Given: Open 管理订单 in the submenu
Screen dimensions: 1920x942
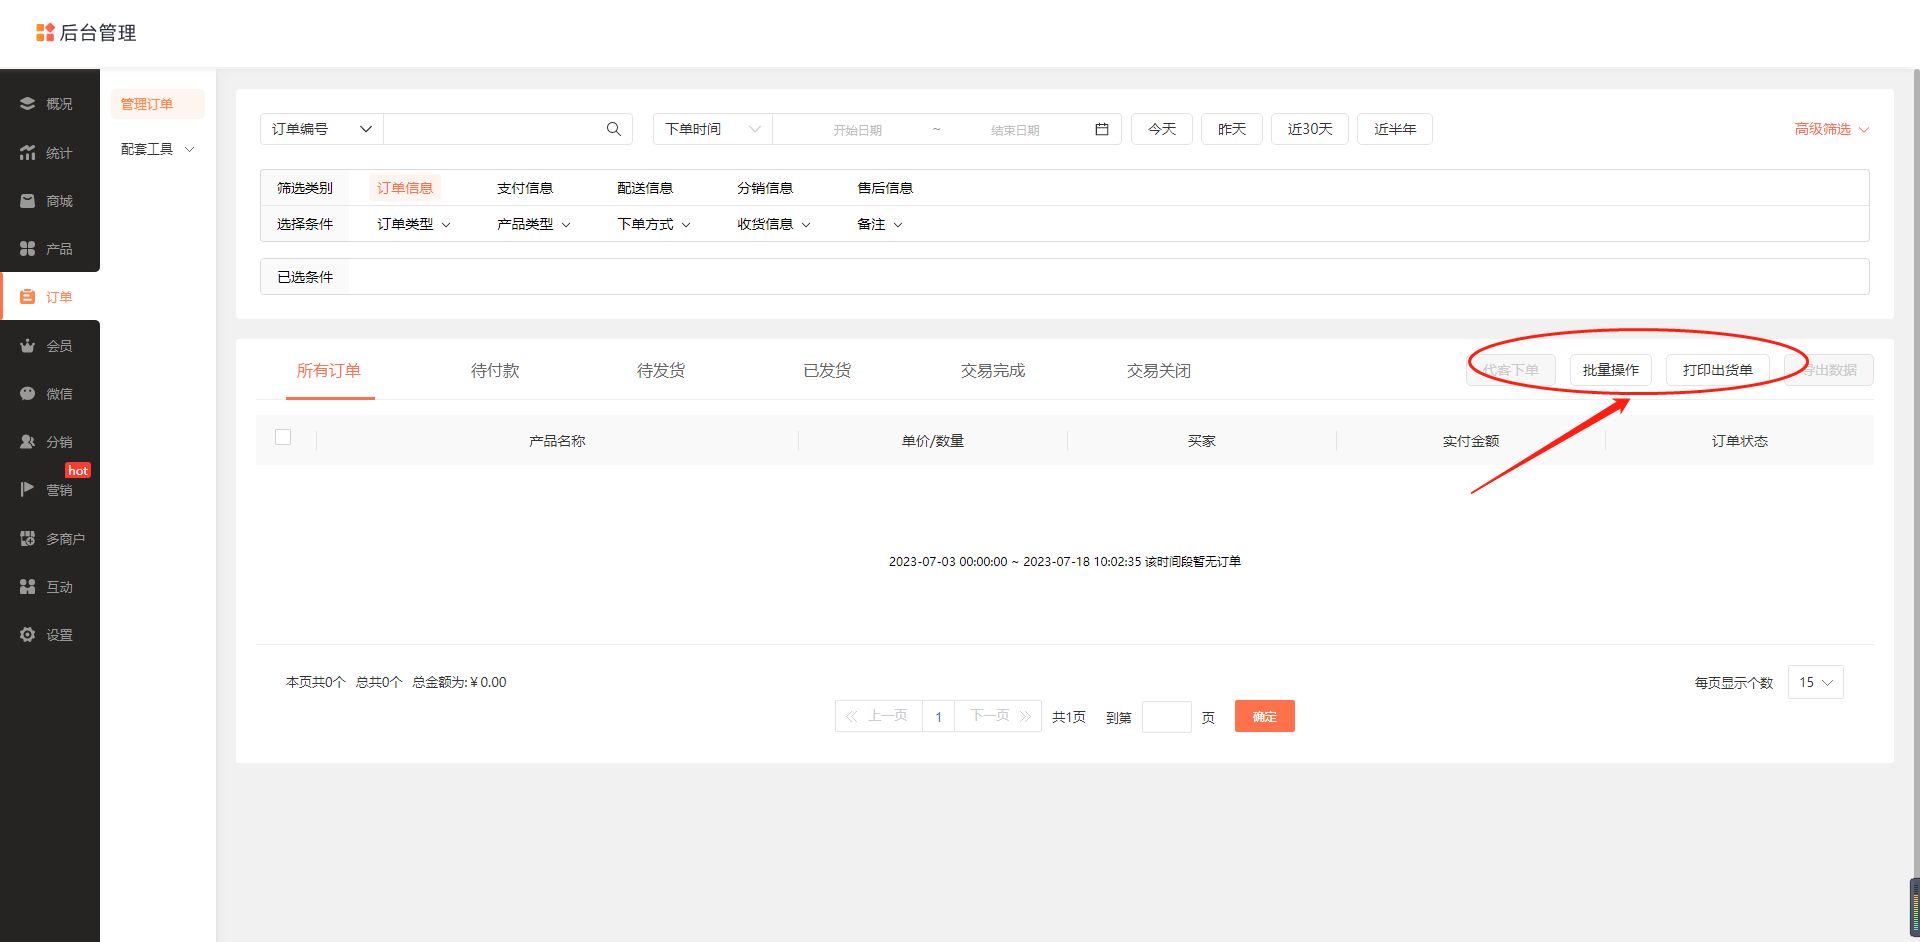Looking at the screenshot, I should [157, 104].
